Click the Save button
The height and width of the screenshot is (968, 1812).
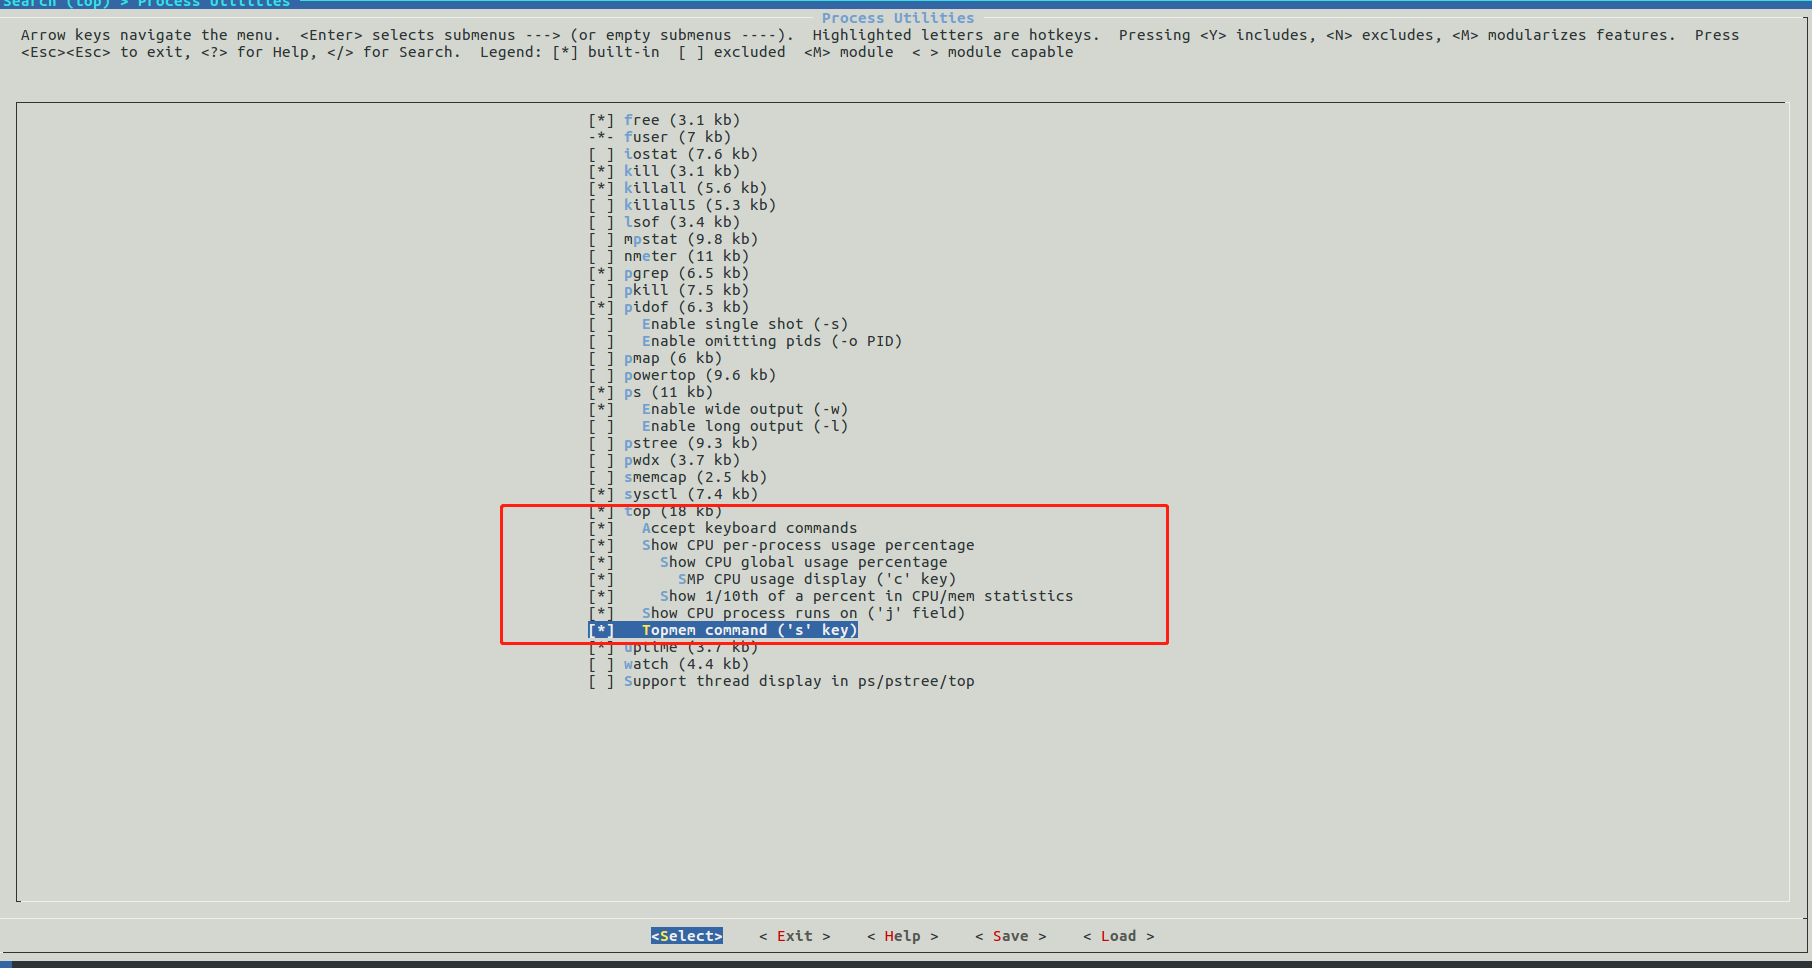pos(1010,935)
